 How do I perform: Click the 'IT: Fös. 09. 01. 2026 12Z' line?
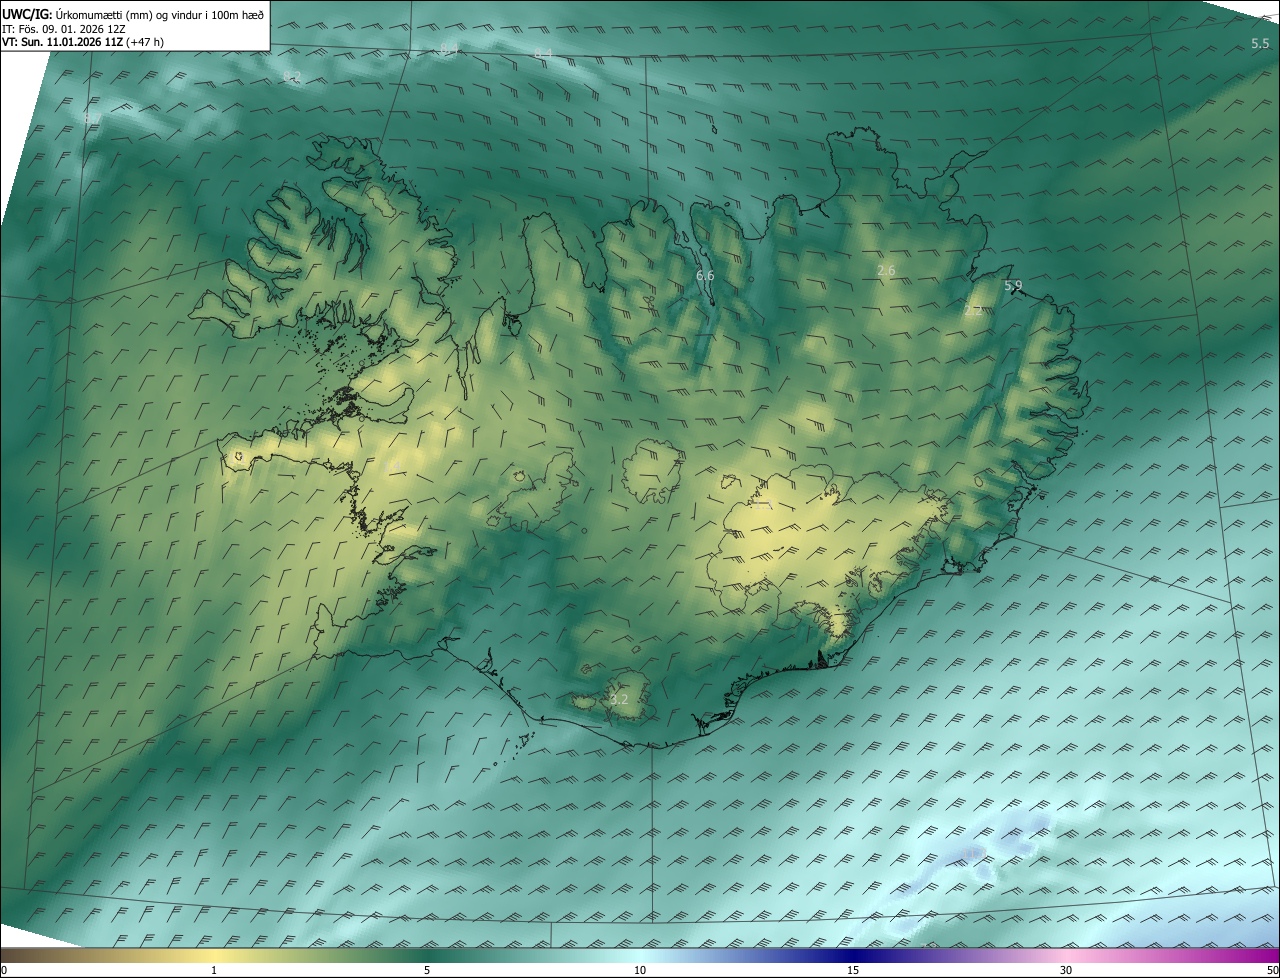(64, 29)
